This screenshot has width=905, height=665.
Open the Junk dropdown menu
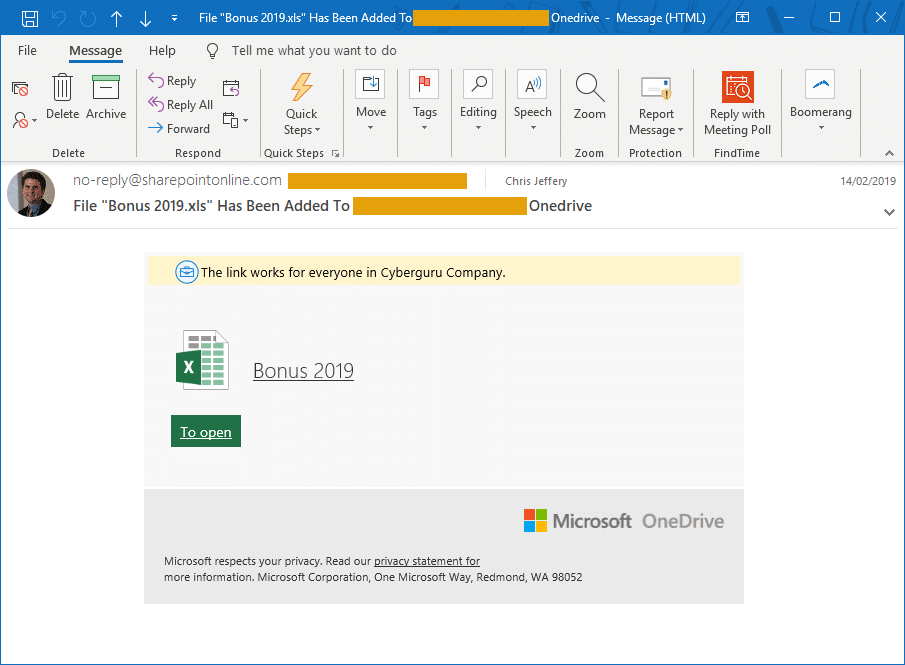pos(24,120)
